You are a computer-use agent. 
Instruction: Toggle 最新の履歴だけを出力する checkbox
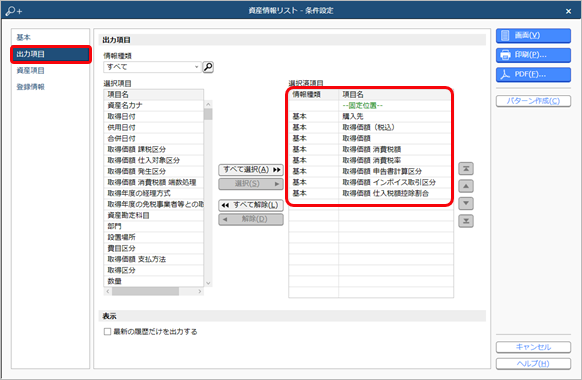click(x=107, y=331)
